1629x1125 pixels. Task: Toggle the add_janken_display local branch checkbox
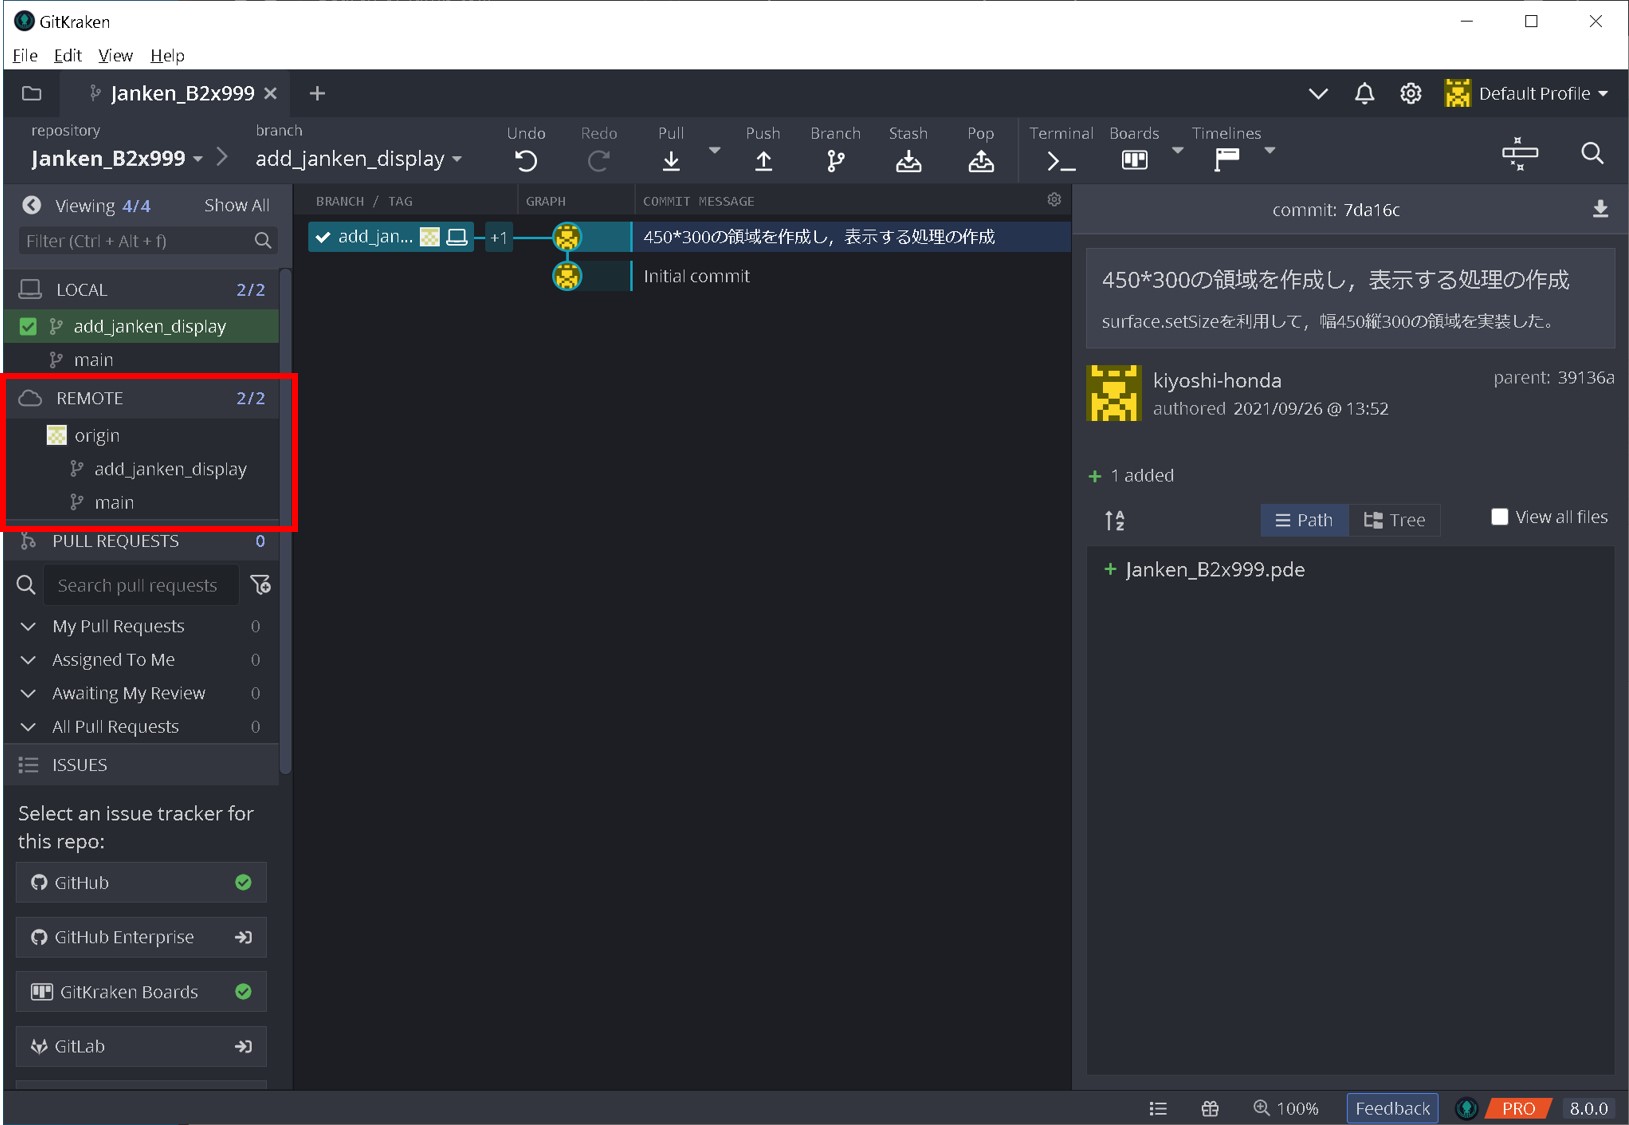pos(28,326)
